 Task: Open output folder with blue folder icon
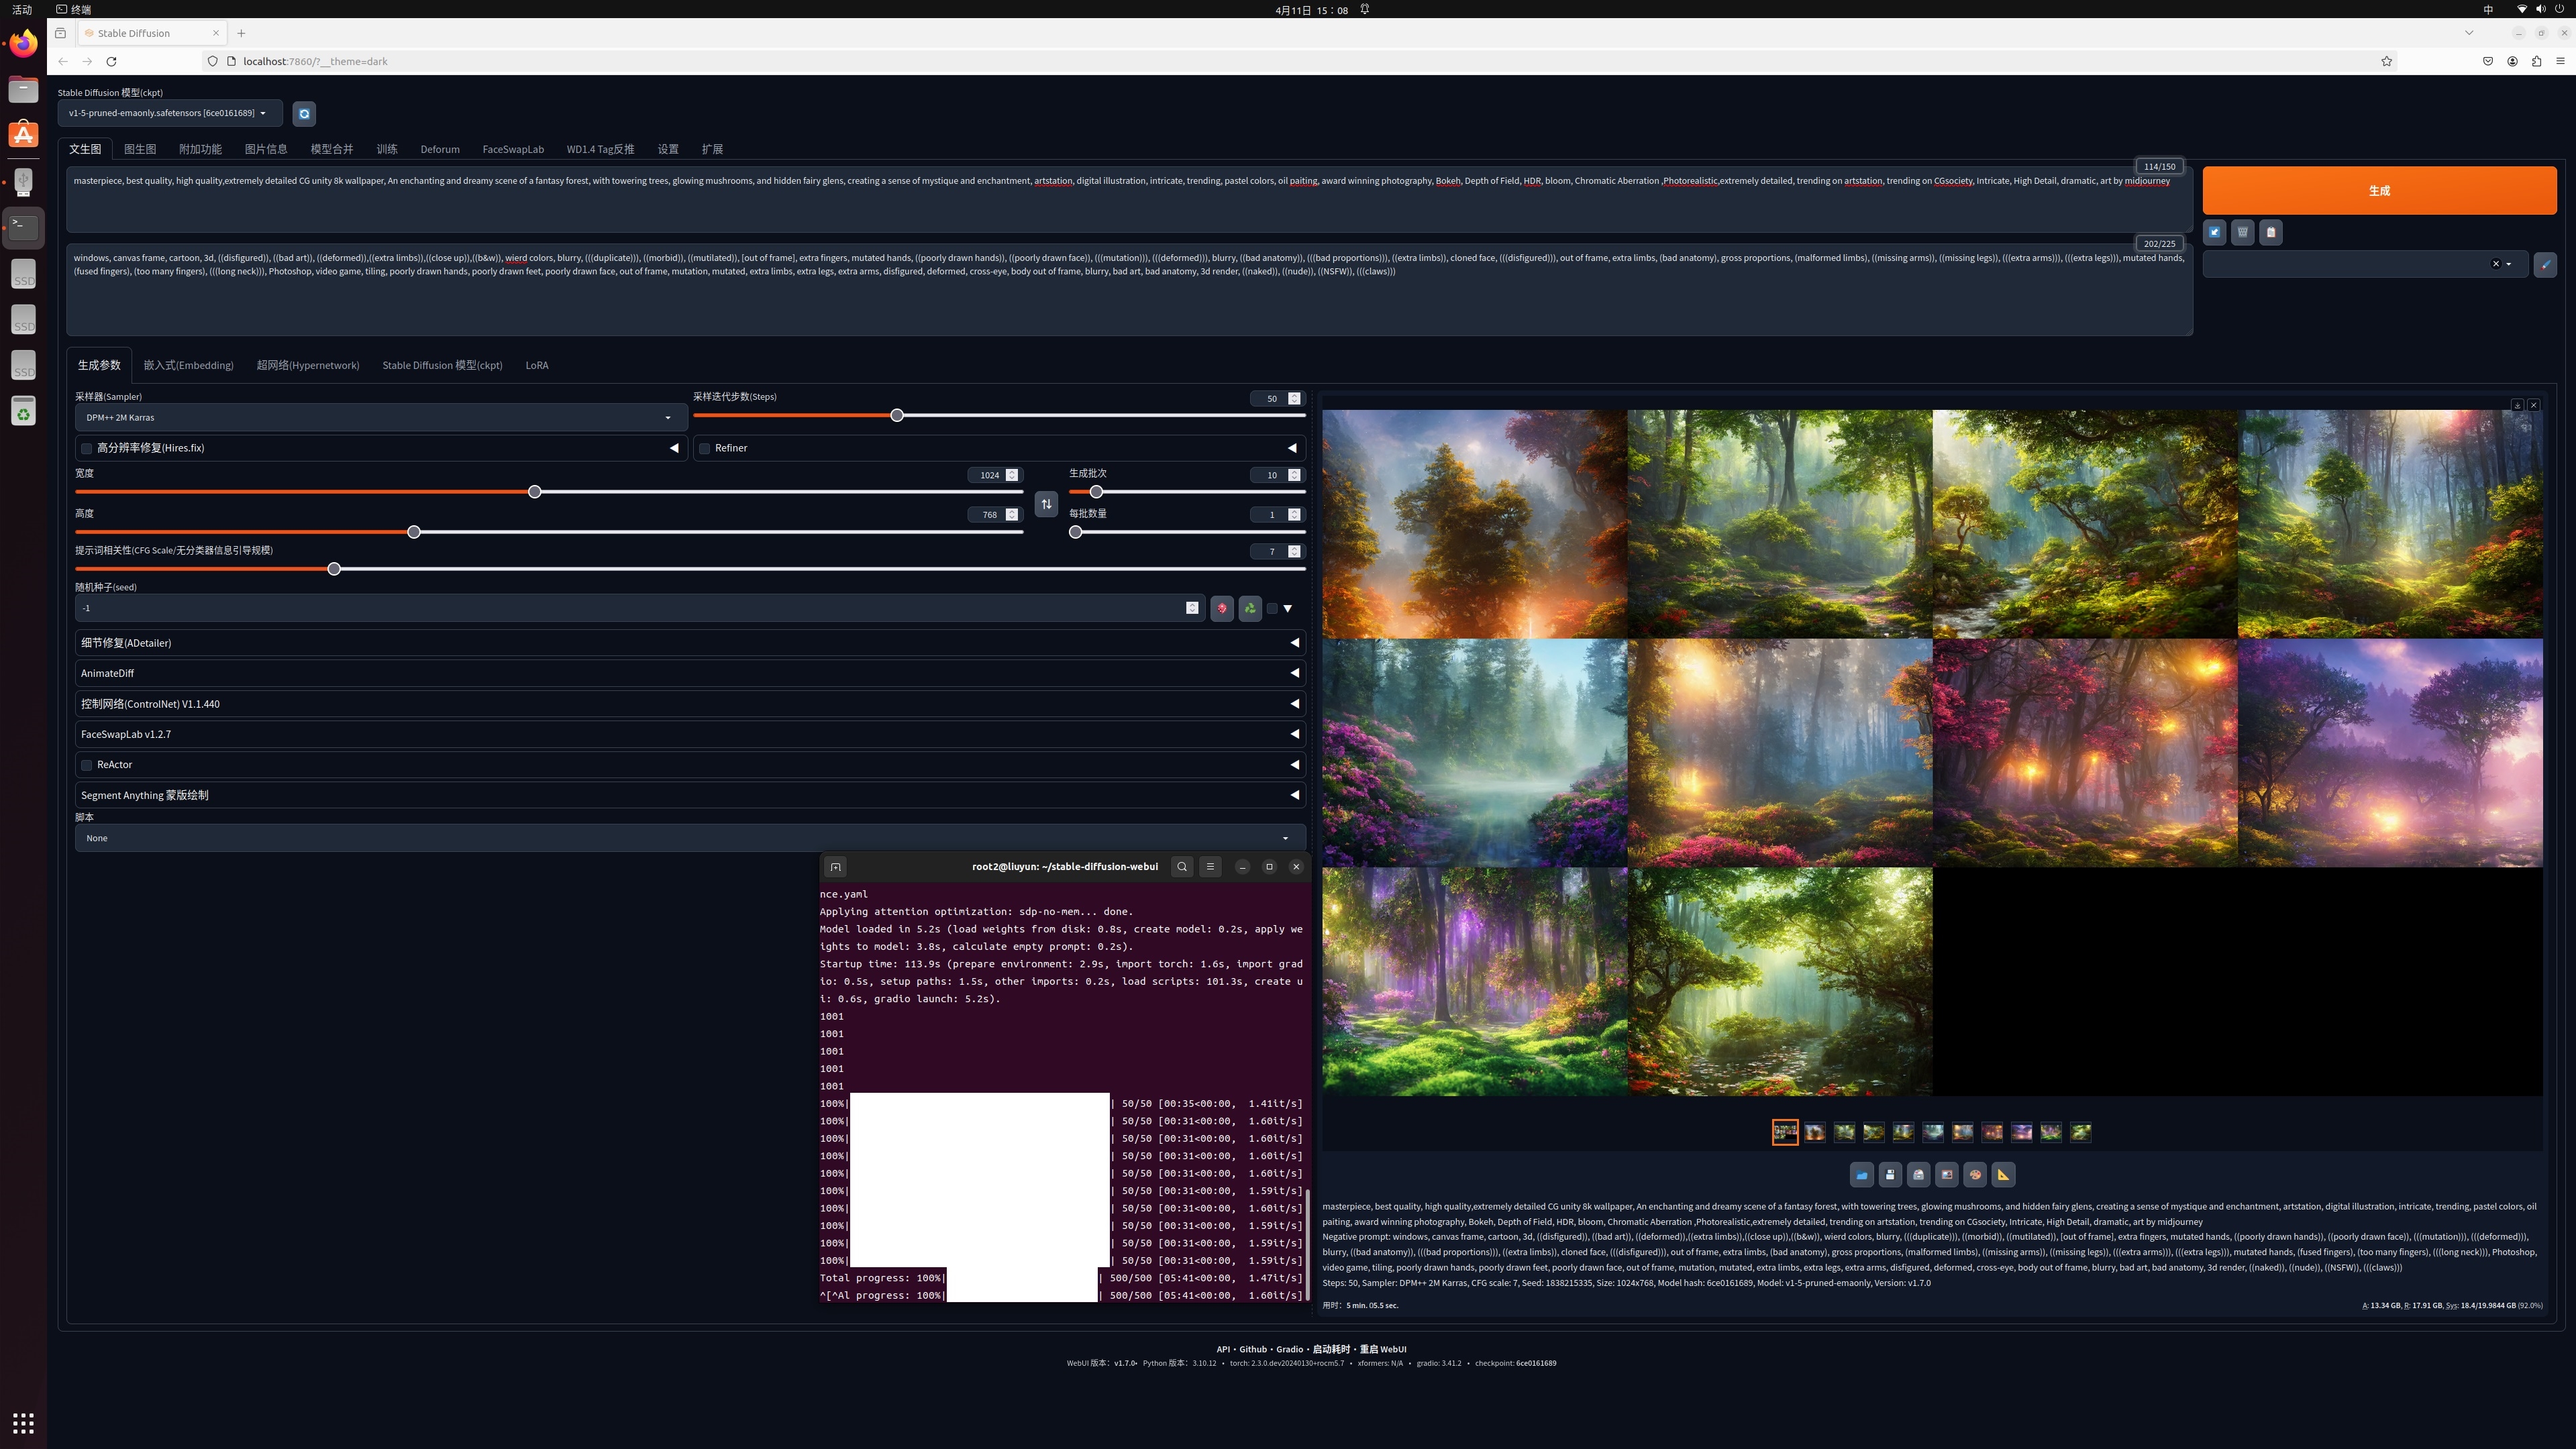(1861, 1175)
